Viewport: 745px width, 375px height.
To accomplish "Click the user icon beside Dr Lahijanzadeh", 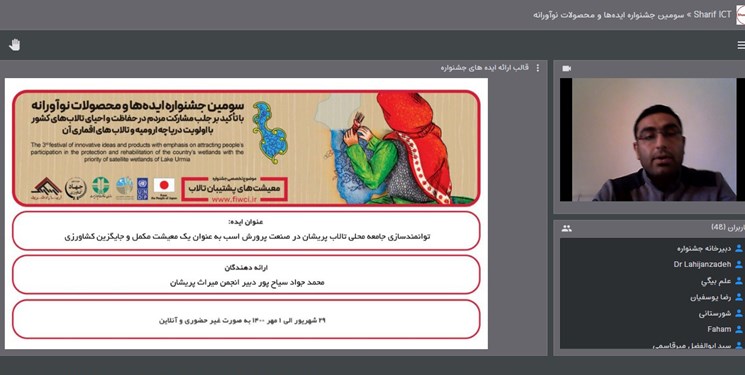I will click(x=738, y=264).
